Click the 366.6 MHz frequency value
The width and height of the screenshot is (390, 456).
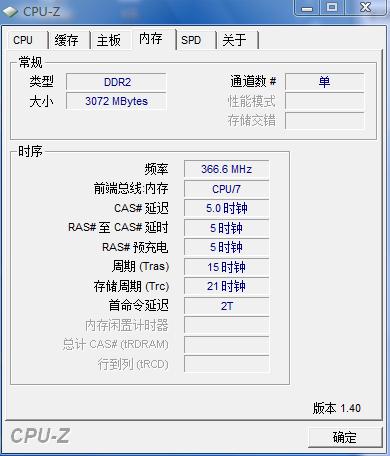pos(226,169)
